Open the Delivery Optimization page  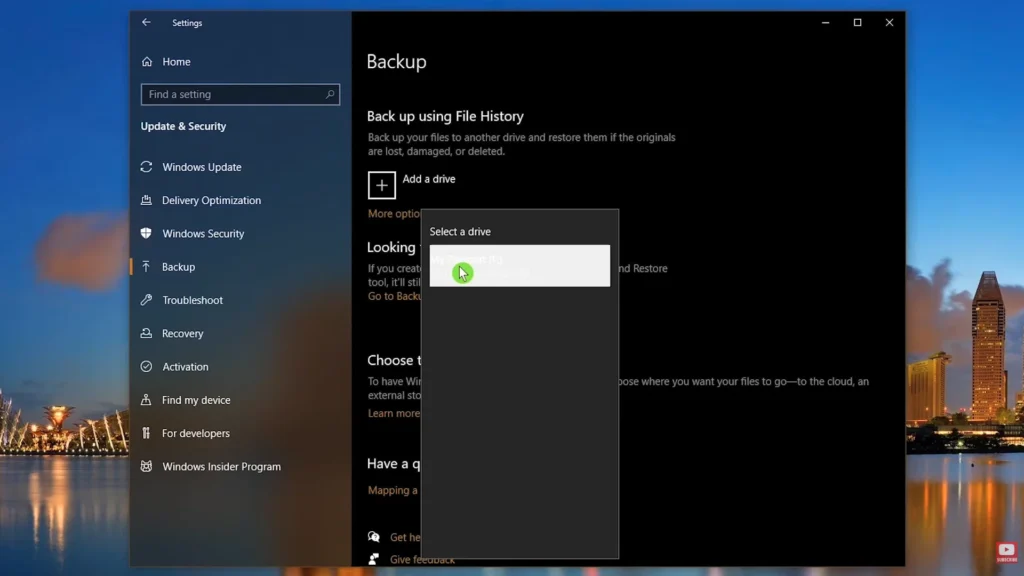[212, 200]
